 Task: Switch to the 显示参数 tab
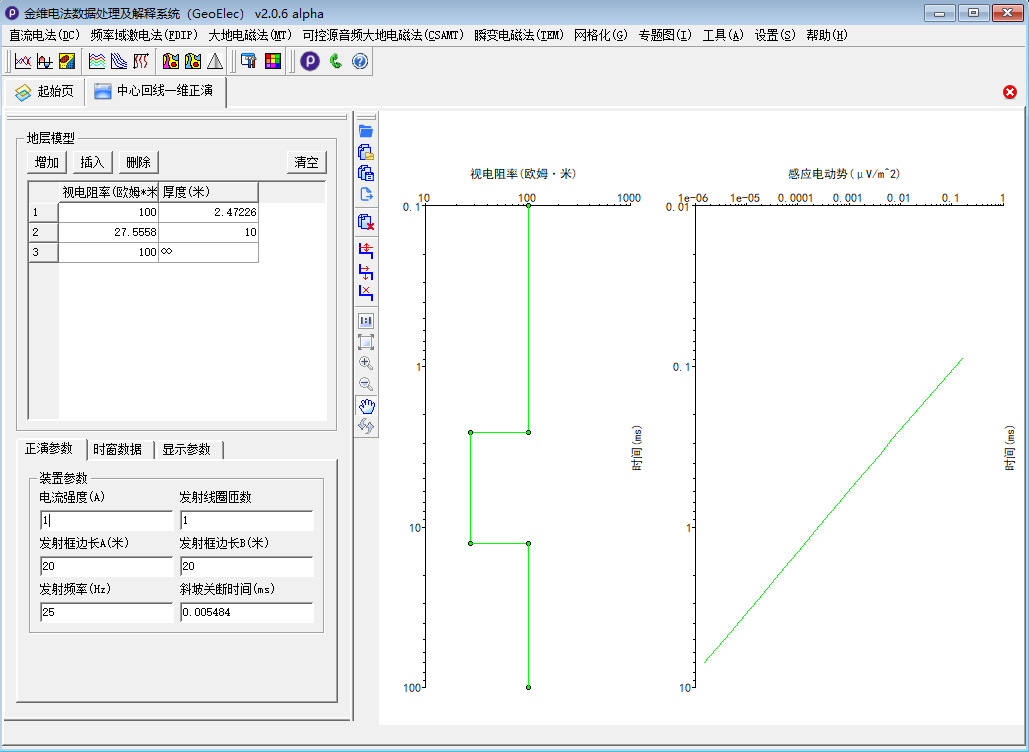pos(187,449)
